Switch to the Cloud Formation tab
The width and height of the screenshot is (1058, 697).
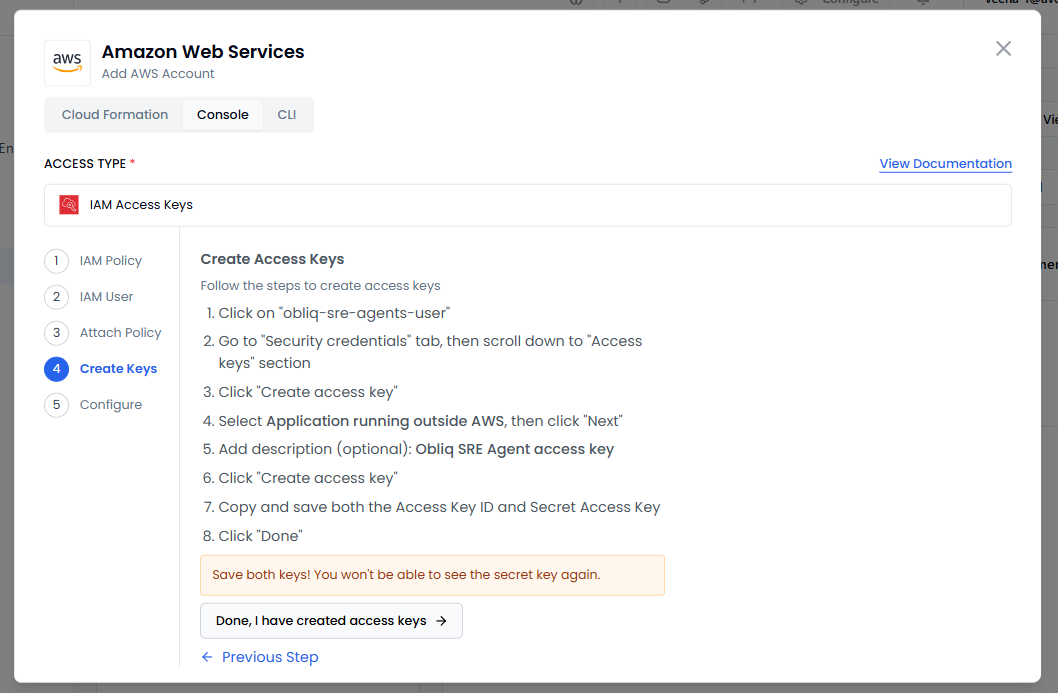[x=115, y=115]
